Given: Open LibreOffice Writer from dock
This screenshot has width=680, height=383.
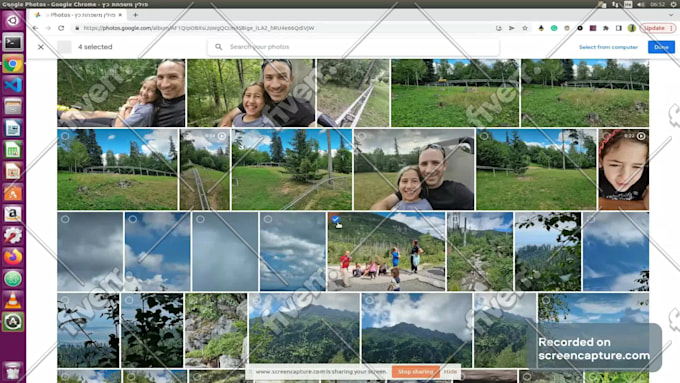Looking at the screenshot, I should point(13,128).
